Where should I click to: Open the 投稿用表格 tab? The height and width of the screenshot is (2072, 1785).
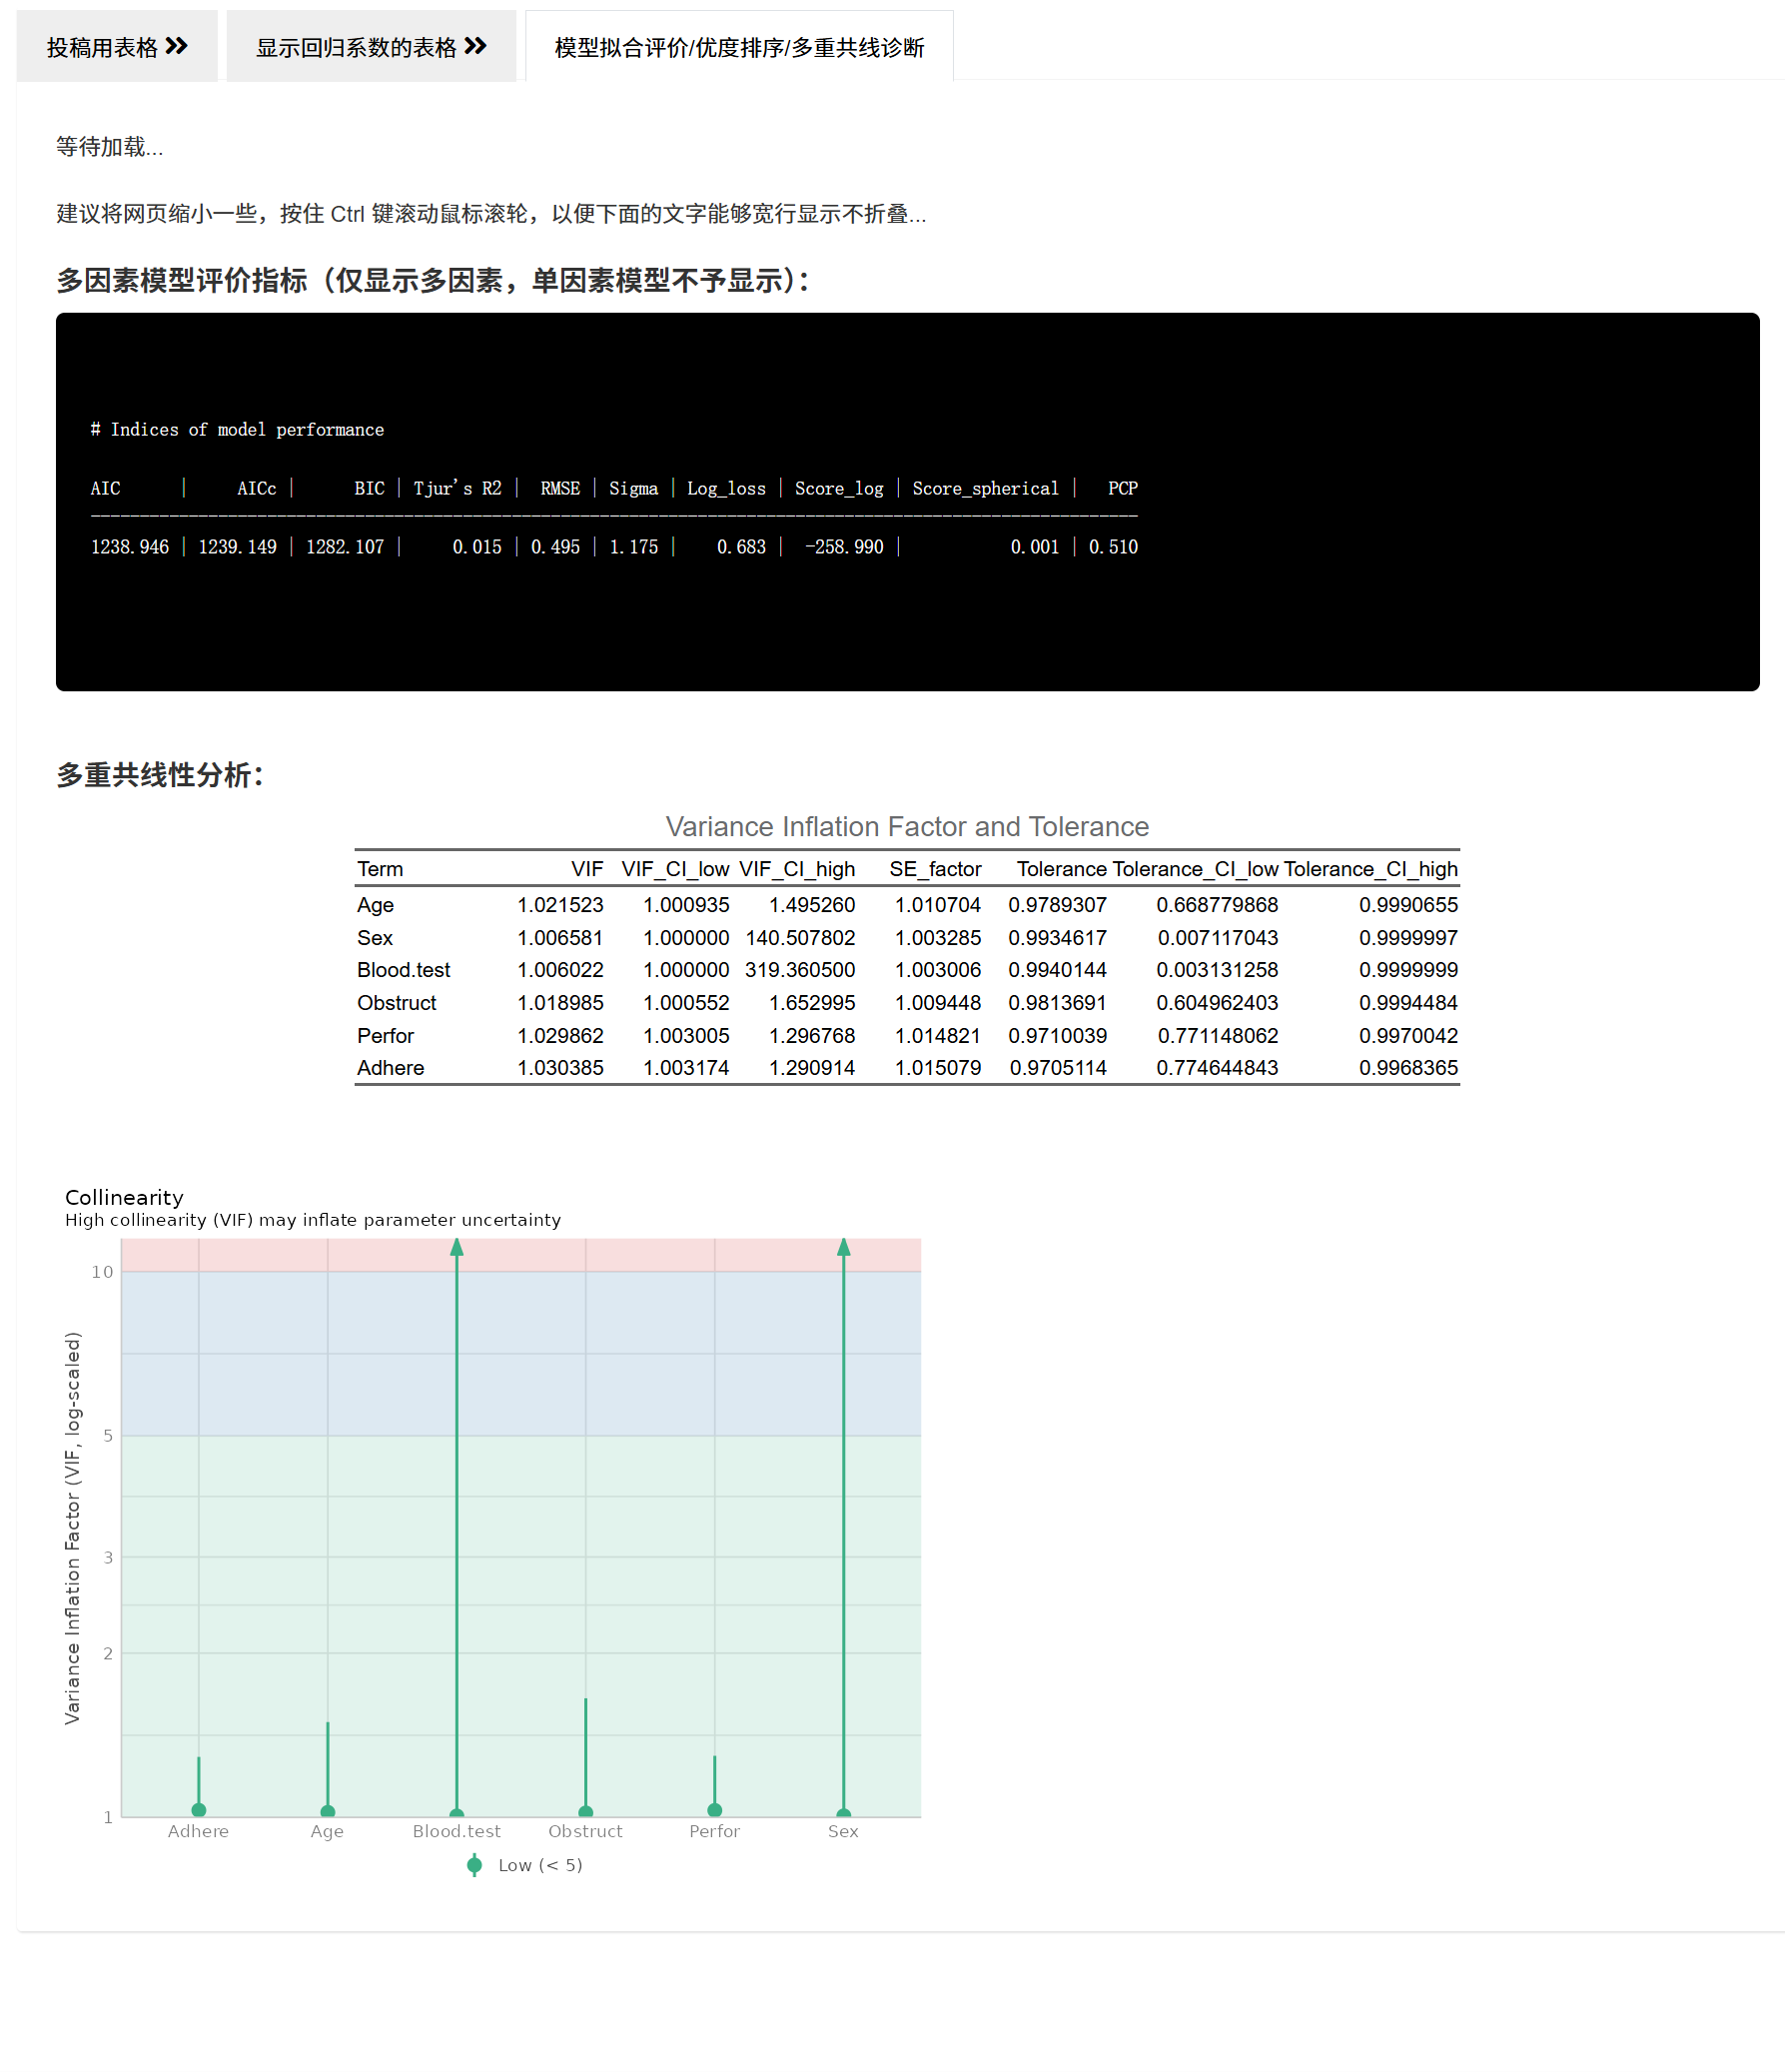(x=117, y=47)
